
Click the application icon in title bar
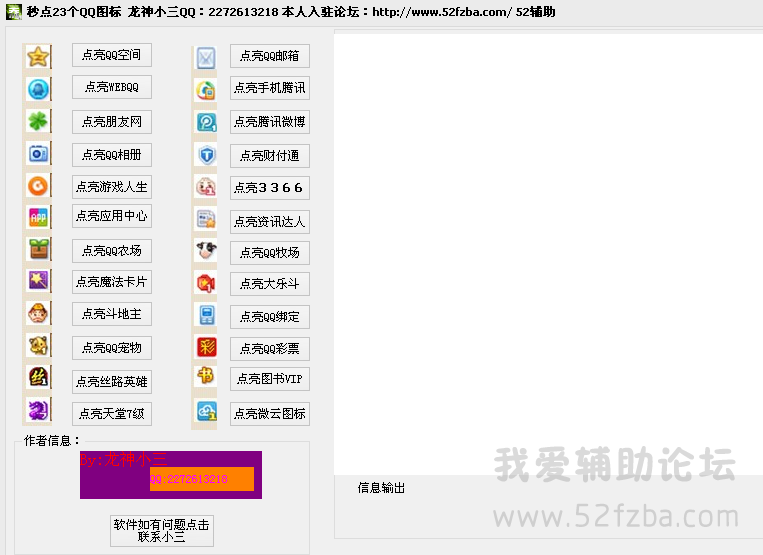point(13,12)
